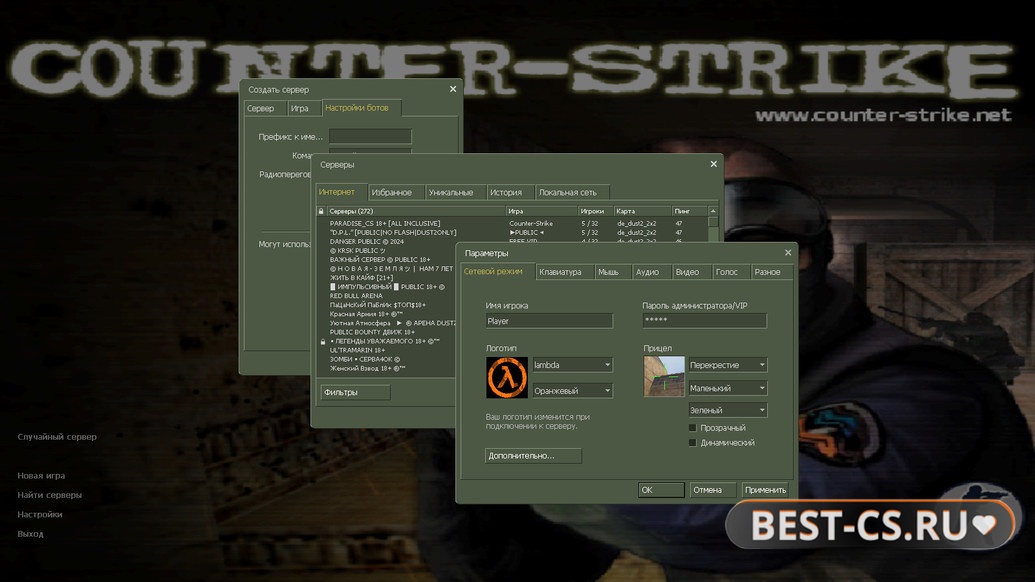Toggle the Прозрачный crosshair checkbox
Screen dimensions: 1035x582
click(692, 428)
